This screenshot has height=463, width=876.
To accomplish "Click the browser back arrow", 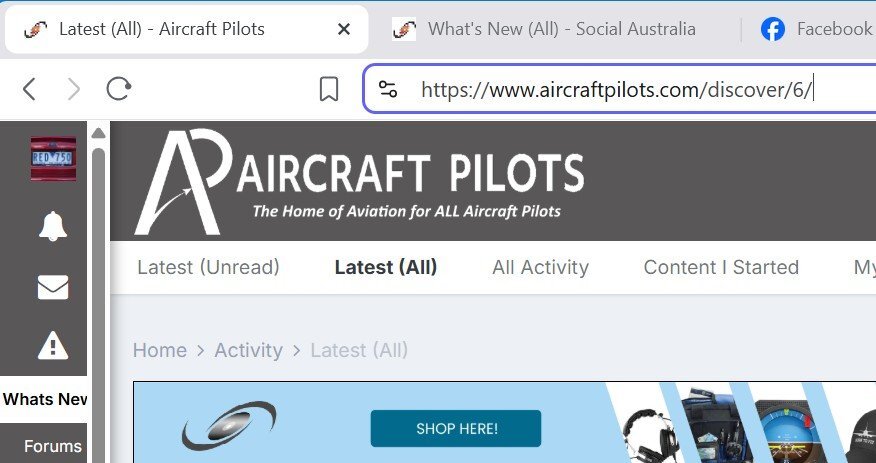I will coord(30,89).
